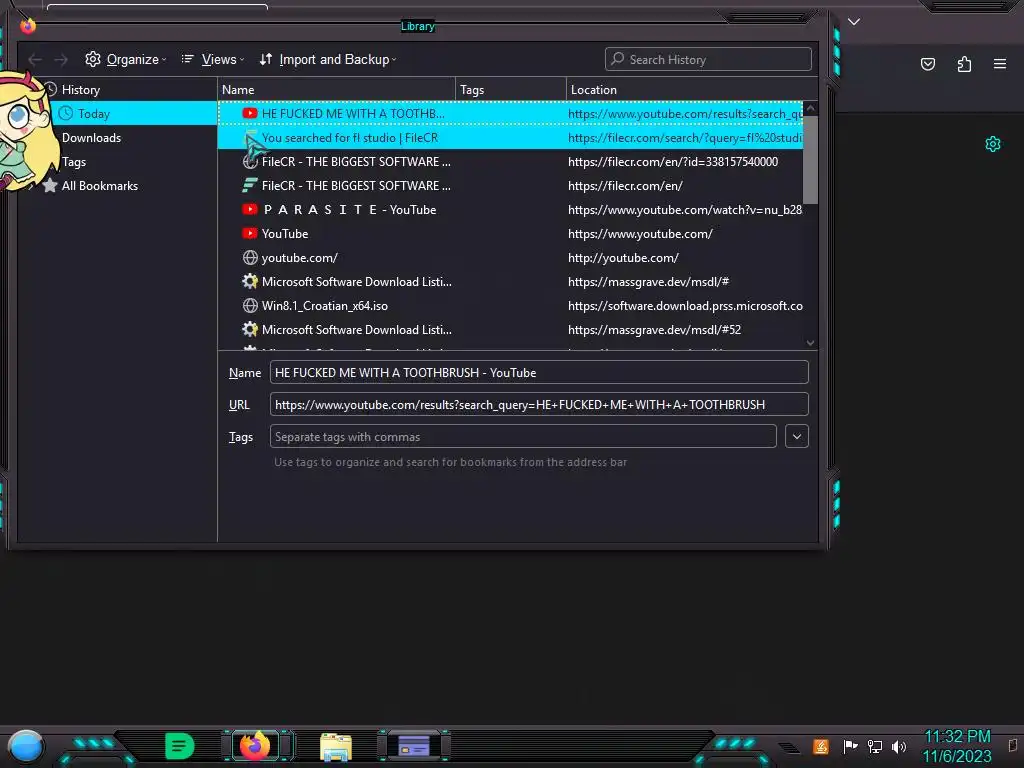Open Firefox tab list chevron
Screen dimensions: 1024x768
(854, 22)
